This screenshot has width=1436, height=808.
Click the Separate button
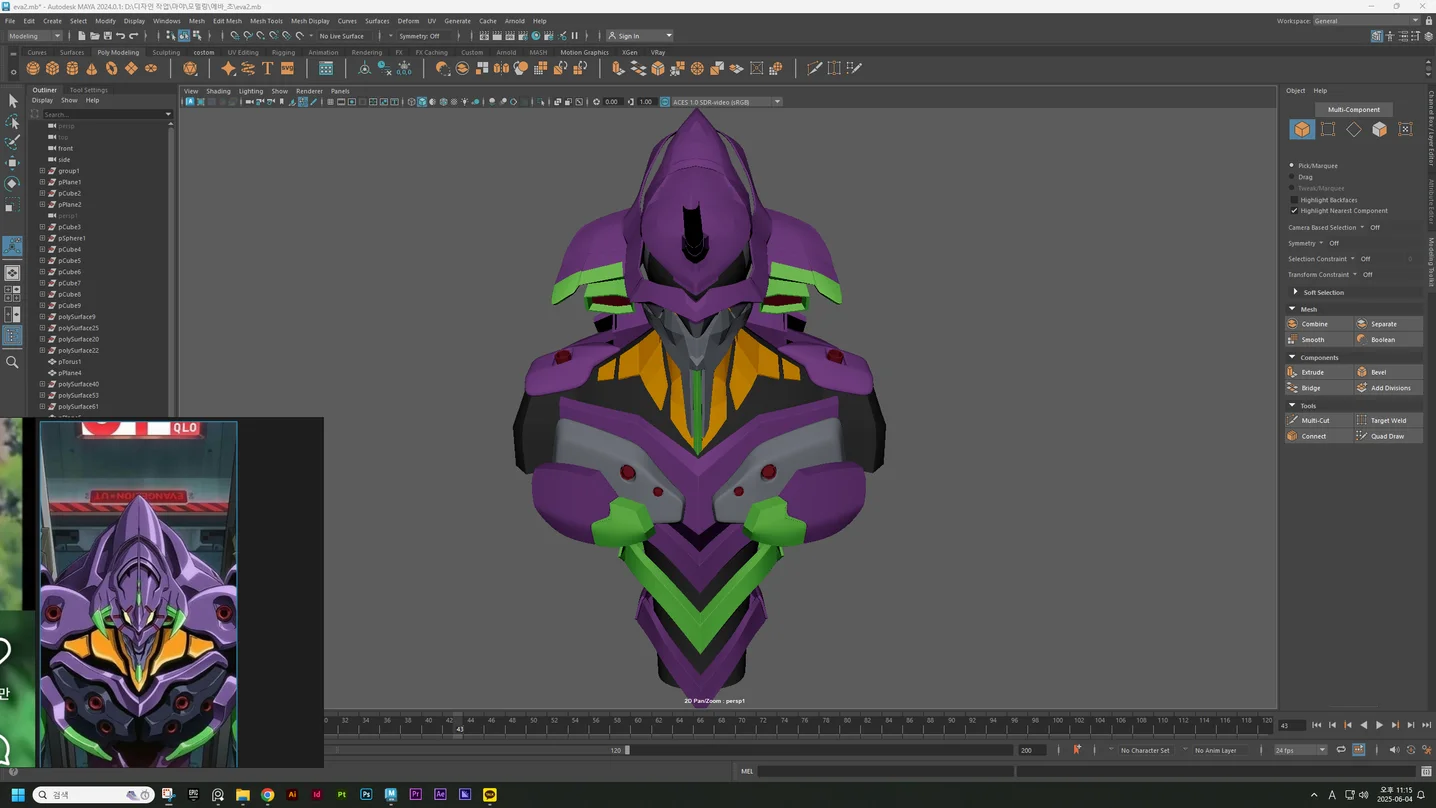click(x=1388, y=324)
